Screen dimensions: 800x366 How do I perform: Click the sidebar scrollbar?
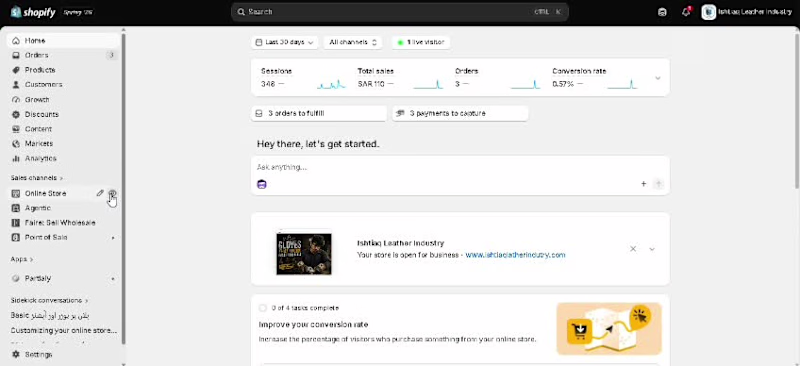point(123,189)
